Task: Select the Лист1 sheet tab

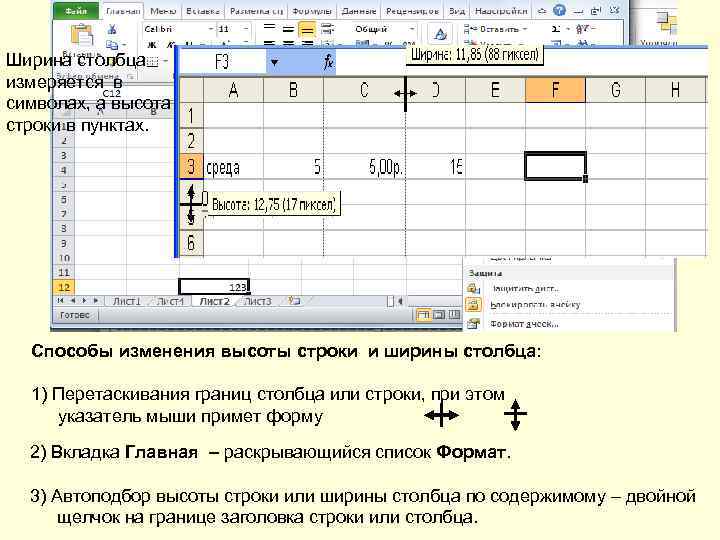Action: pyautogui.click(x=127, y=301)
